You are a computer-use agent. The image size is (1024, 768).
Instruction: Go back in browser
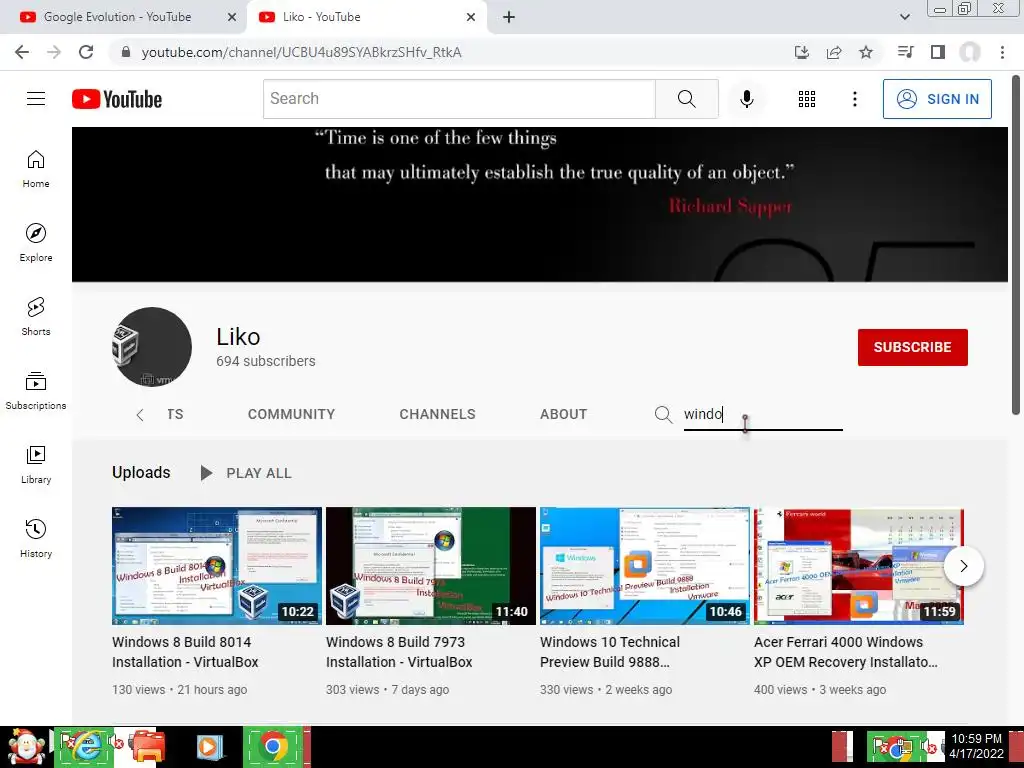click(22, 52)
